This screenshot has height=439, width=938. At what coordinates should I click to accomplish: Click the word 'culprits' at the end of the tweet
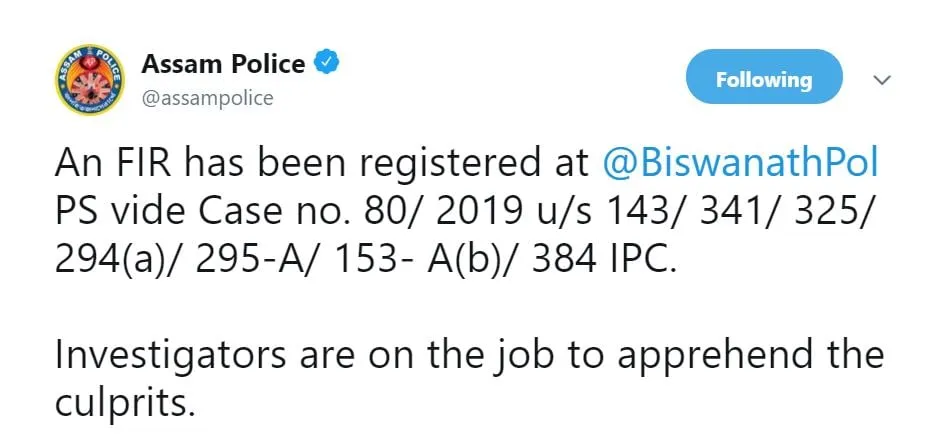click(x=125, y=404)
